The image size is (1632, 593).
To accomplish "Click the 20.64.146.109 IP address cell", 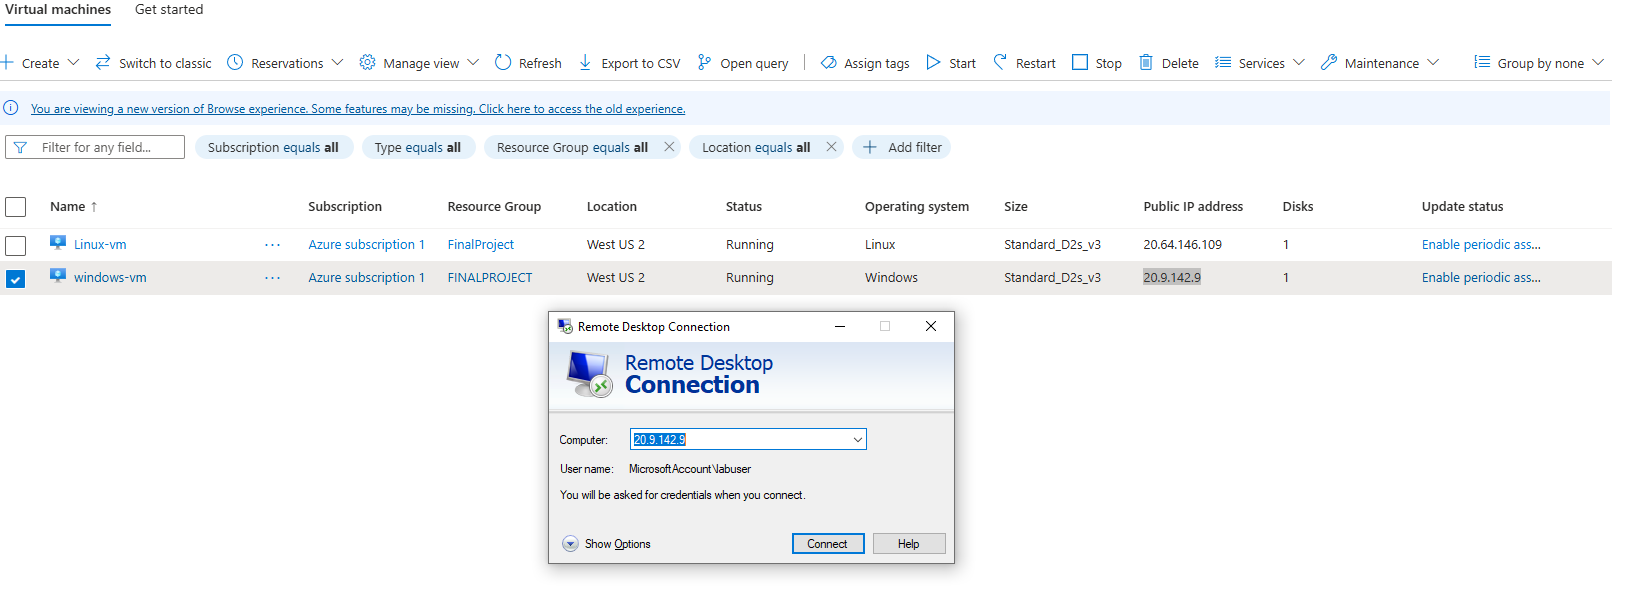I will (x=1183, y=244).
